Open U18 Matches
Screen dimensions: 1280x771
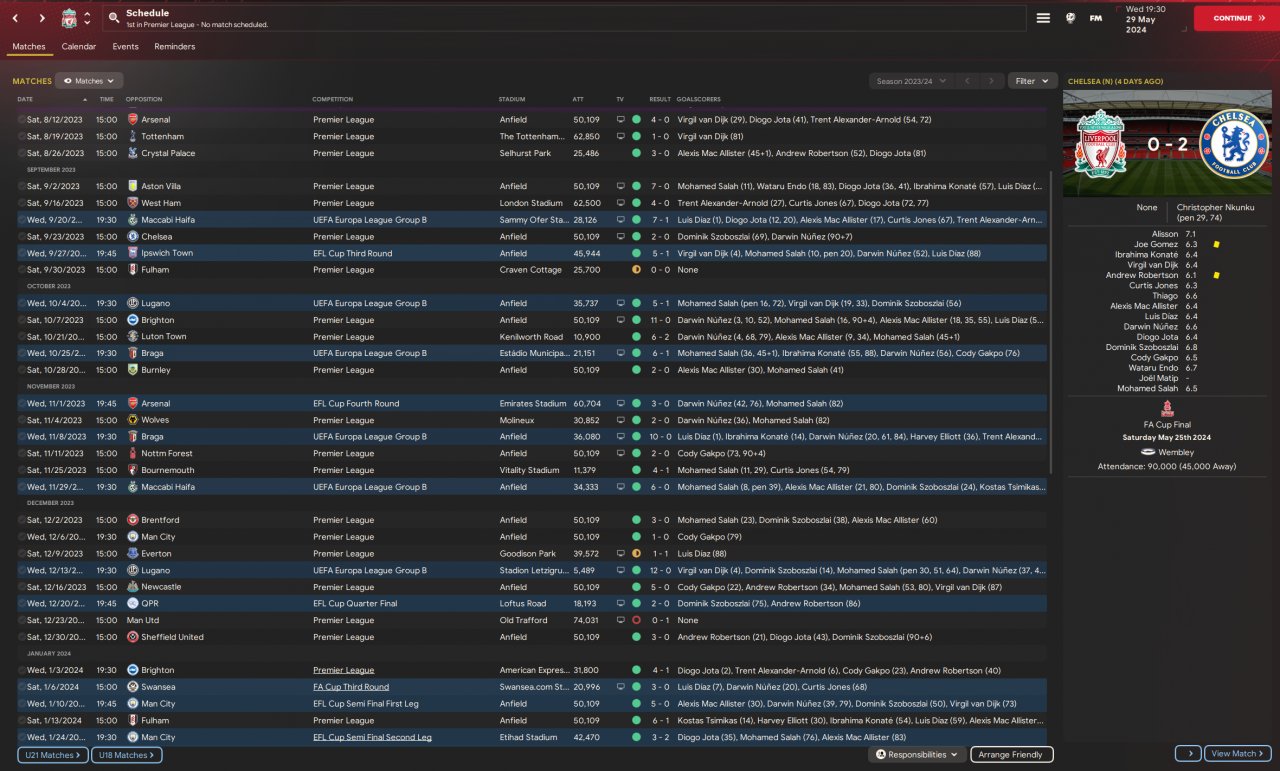127,755
